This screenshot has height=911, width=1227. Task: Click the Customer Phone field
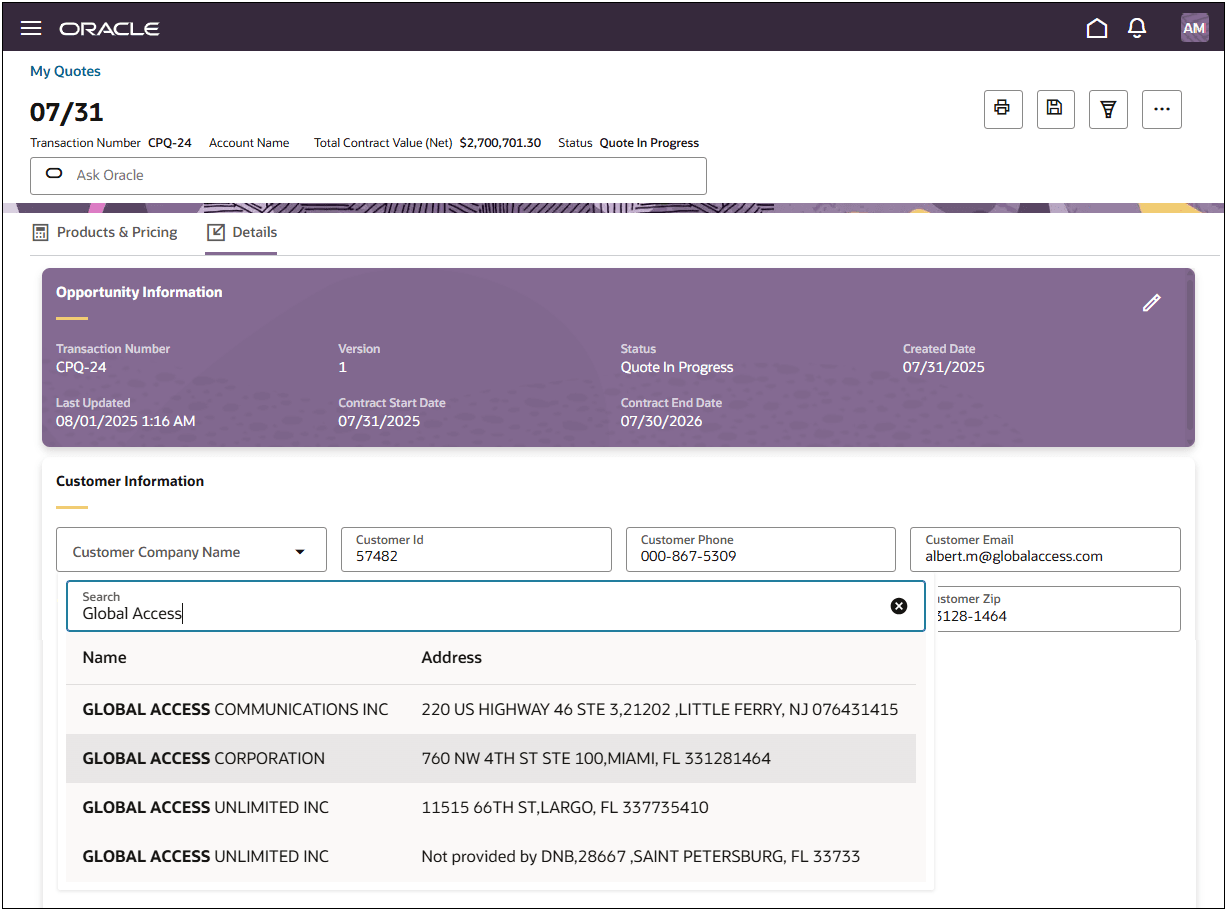coord(760,550)
